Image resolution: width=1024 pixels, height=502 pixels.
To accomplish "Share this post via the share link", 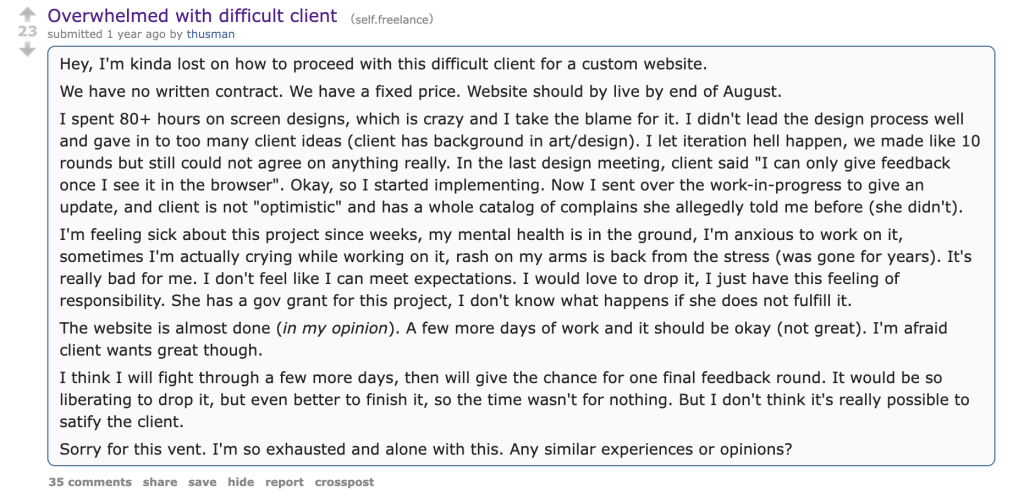I will (160, 482).
